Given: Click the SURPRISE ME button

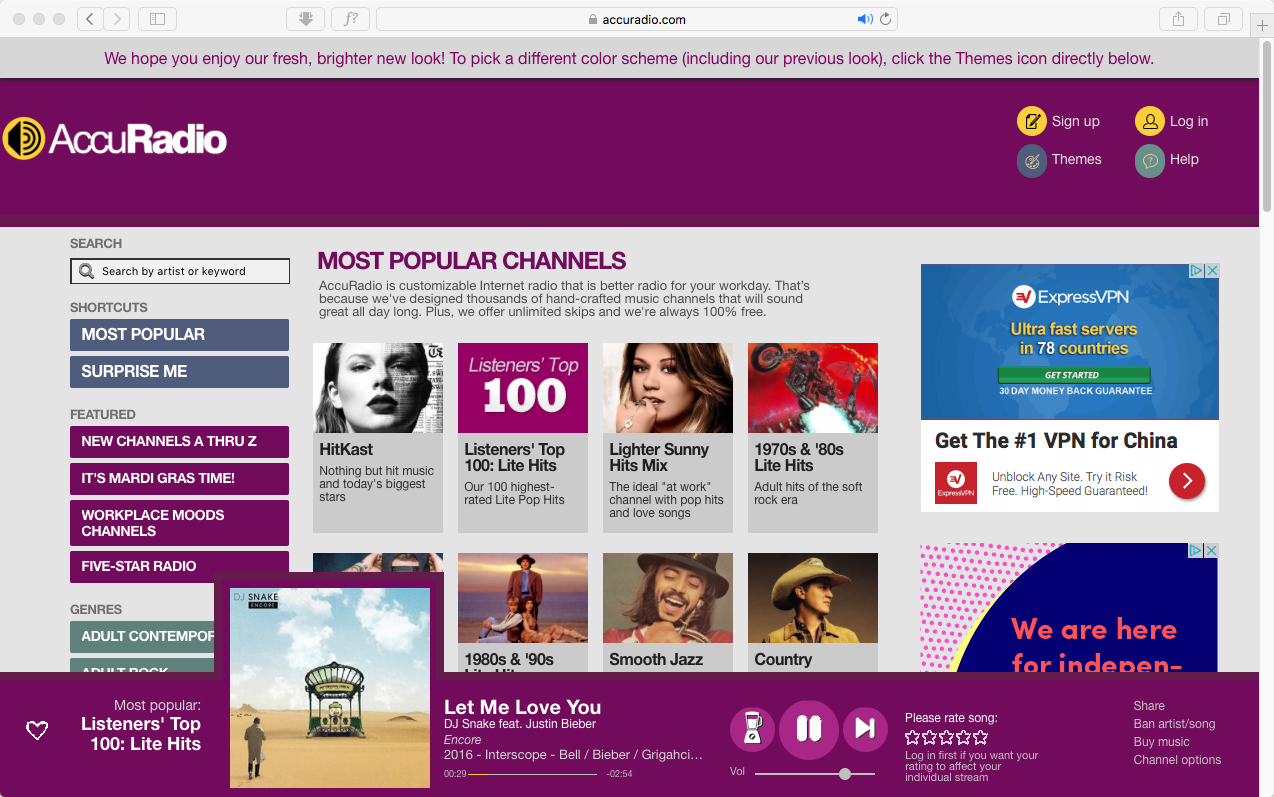Looking at the screenshot, I should tap(179, 372).
